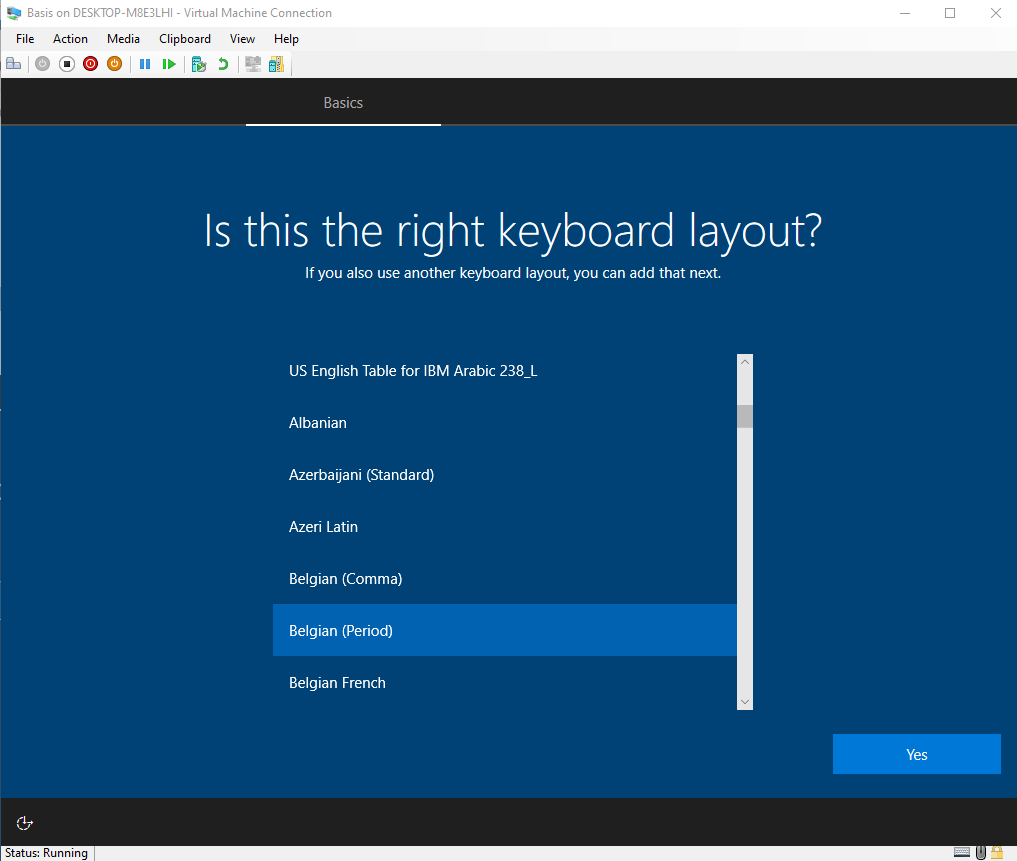Click the mouse status icon in status bar
This screenshot has width=1017, height=861.
tap(981, 852)
